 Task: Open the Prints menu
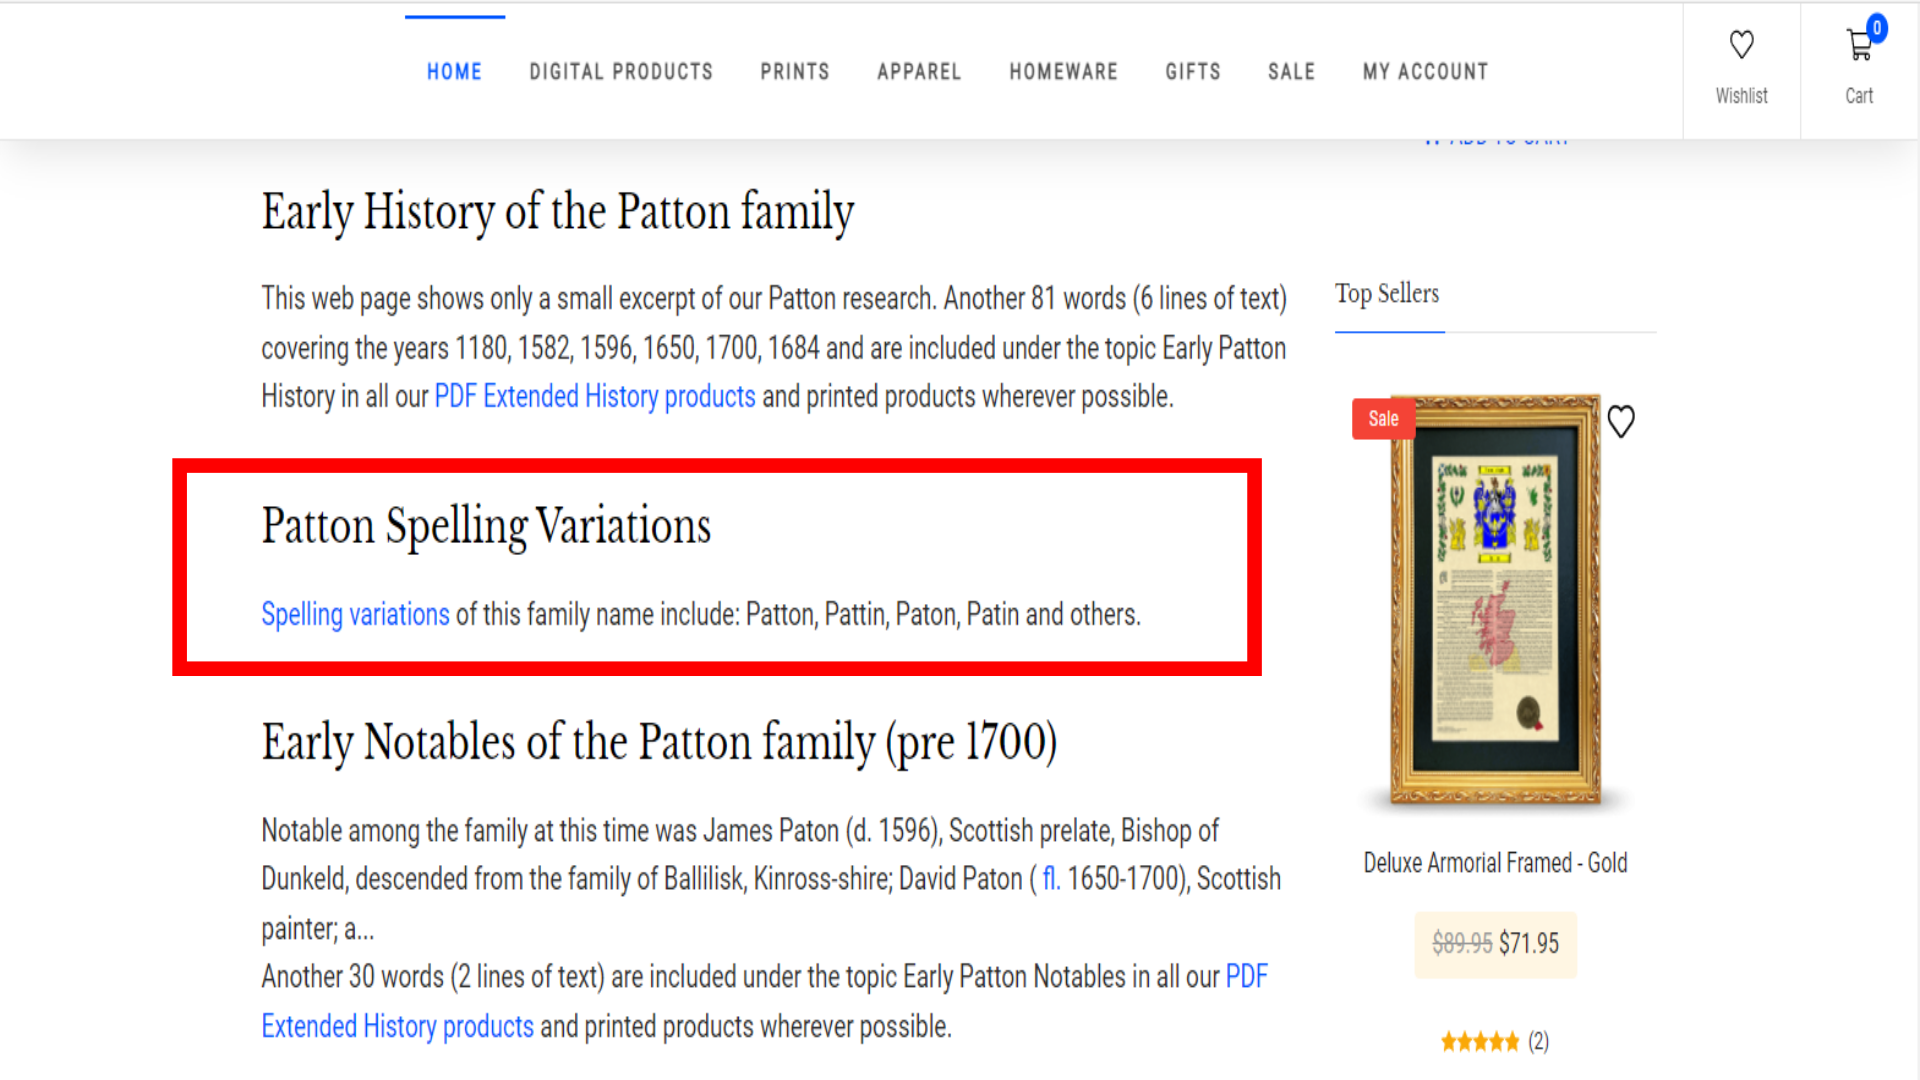(795, 72)
